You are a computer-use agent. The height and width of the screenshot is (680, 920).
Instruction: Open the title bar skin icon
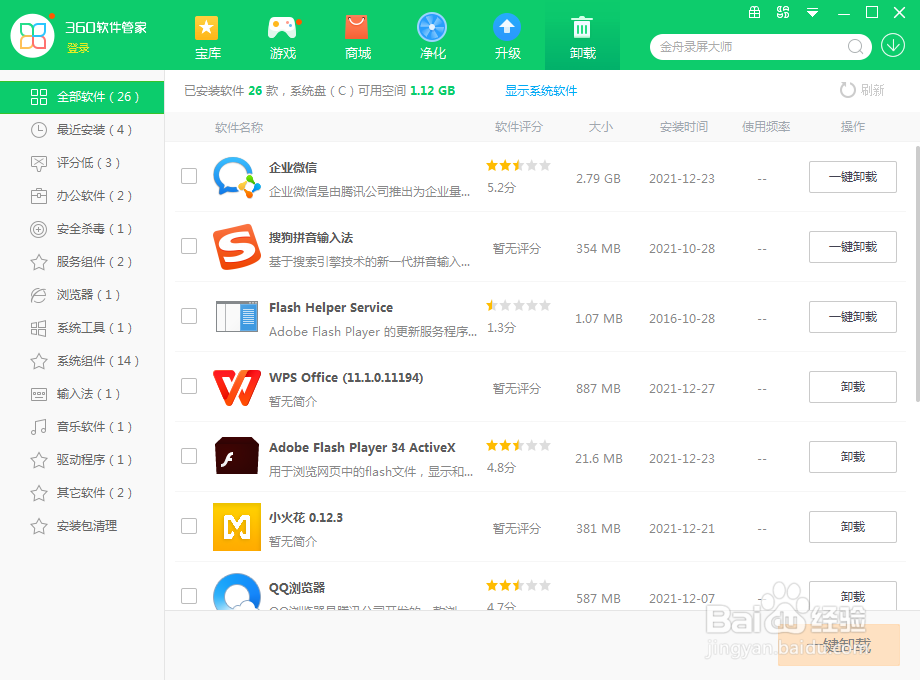[783, 12]
